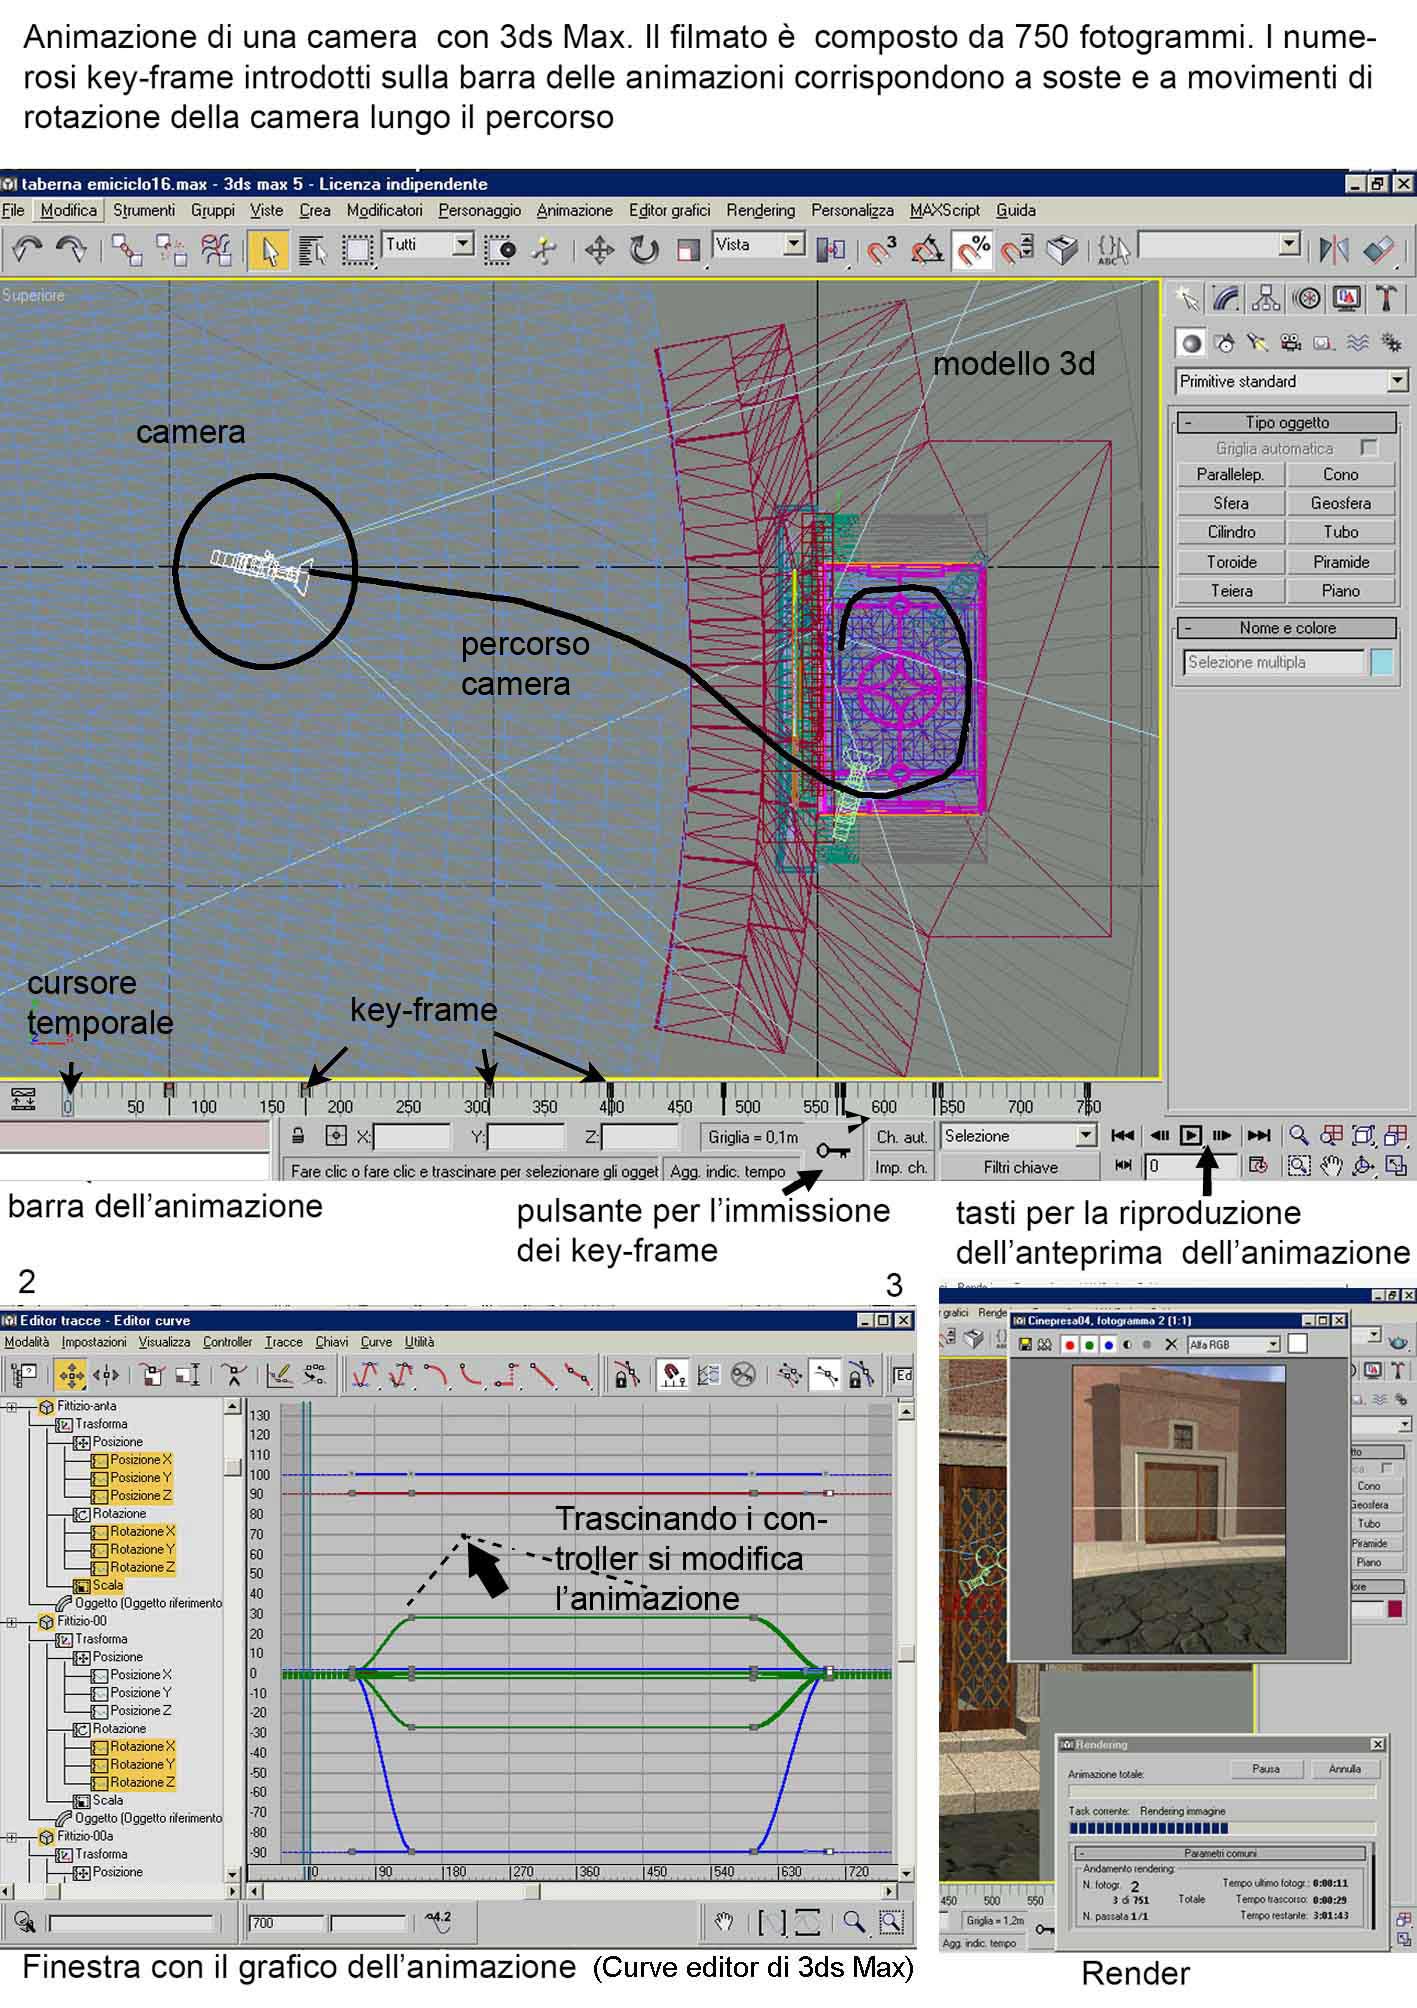Image resolution: width=1417 pixels, height=2008 pixels.
Task: Click the Undo arrow icon
Action: click(x=27, y=250)
